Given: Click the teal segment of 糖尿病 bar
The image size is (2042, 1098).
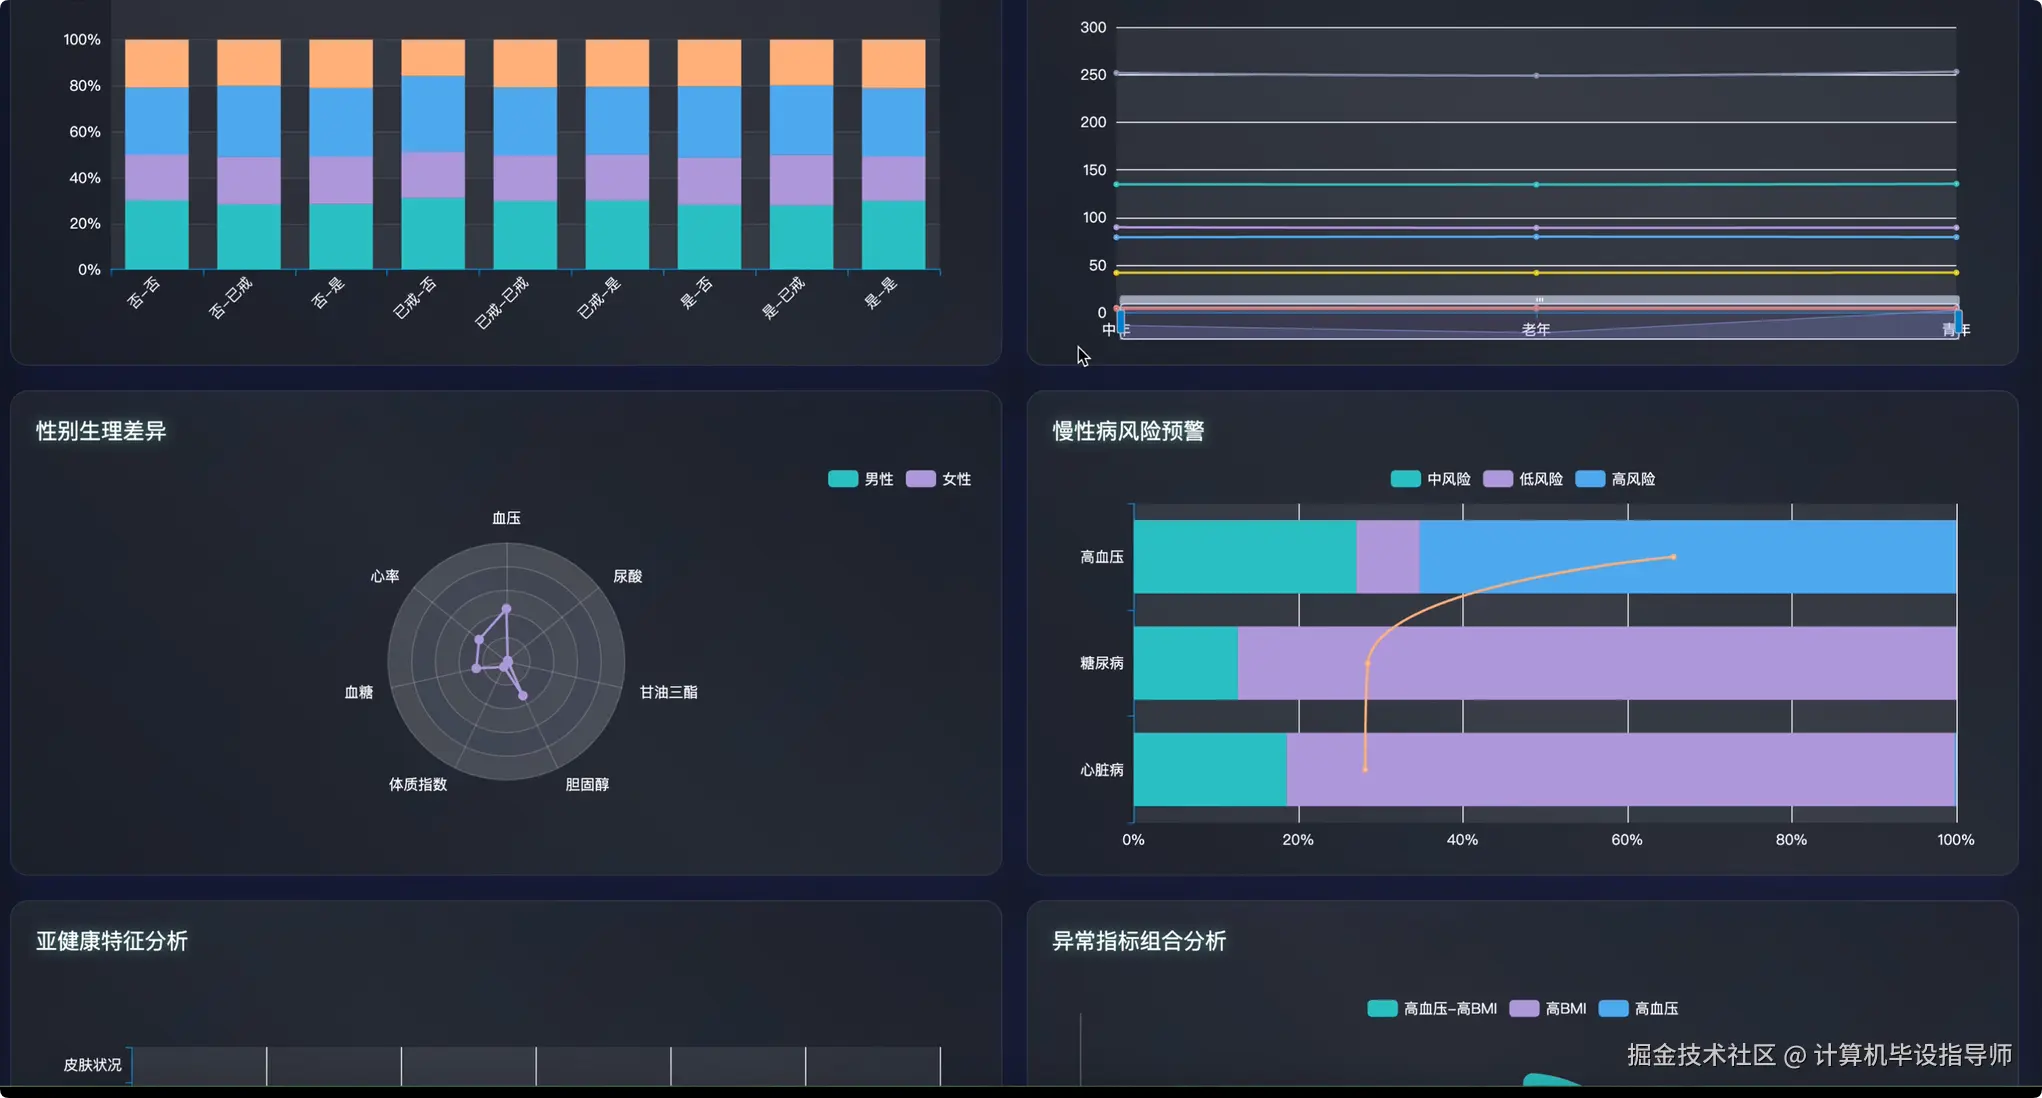Looking at the screenshot, I should pos(1185,663).
